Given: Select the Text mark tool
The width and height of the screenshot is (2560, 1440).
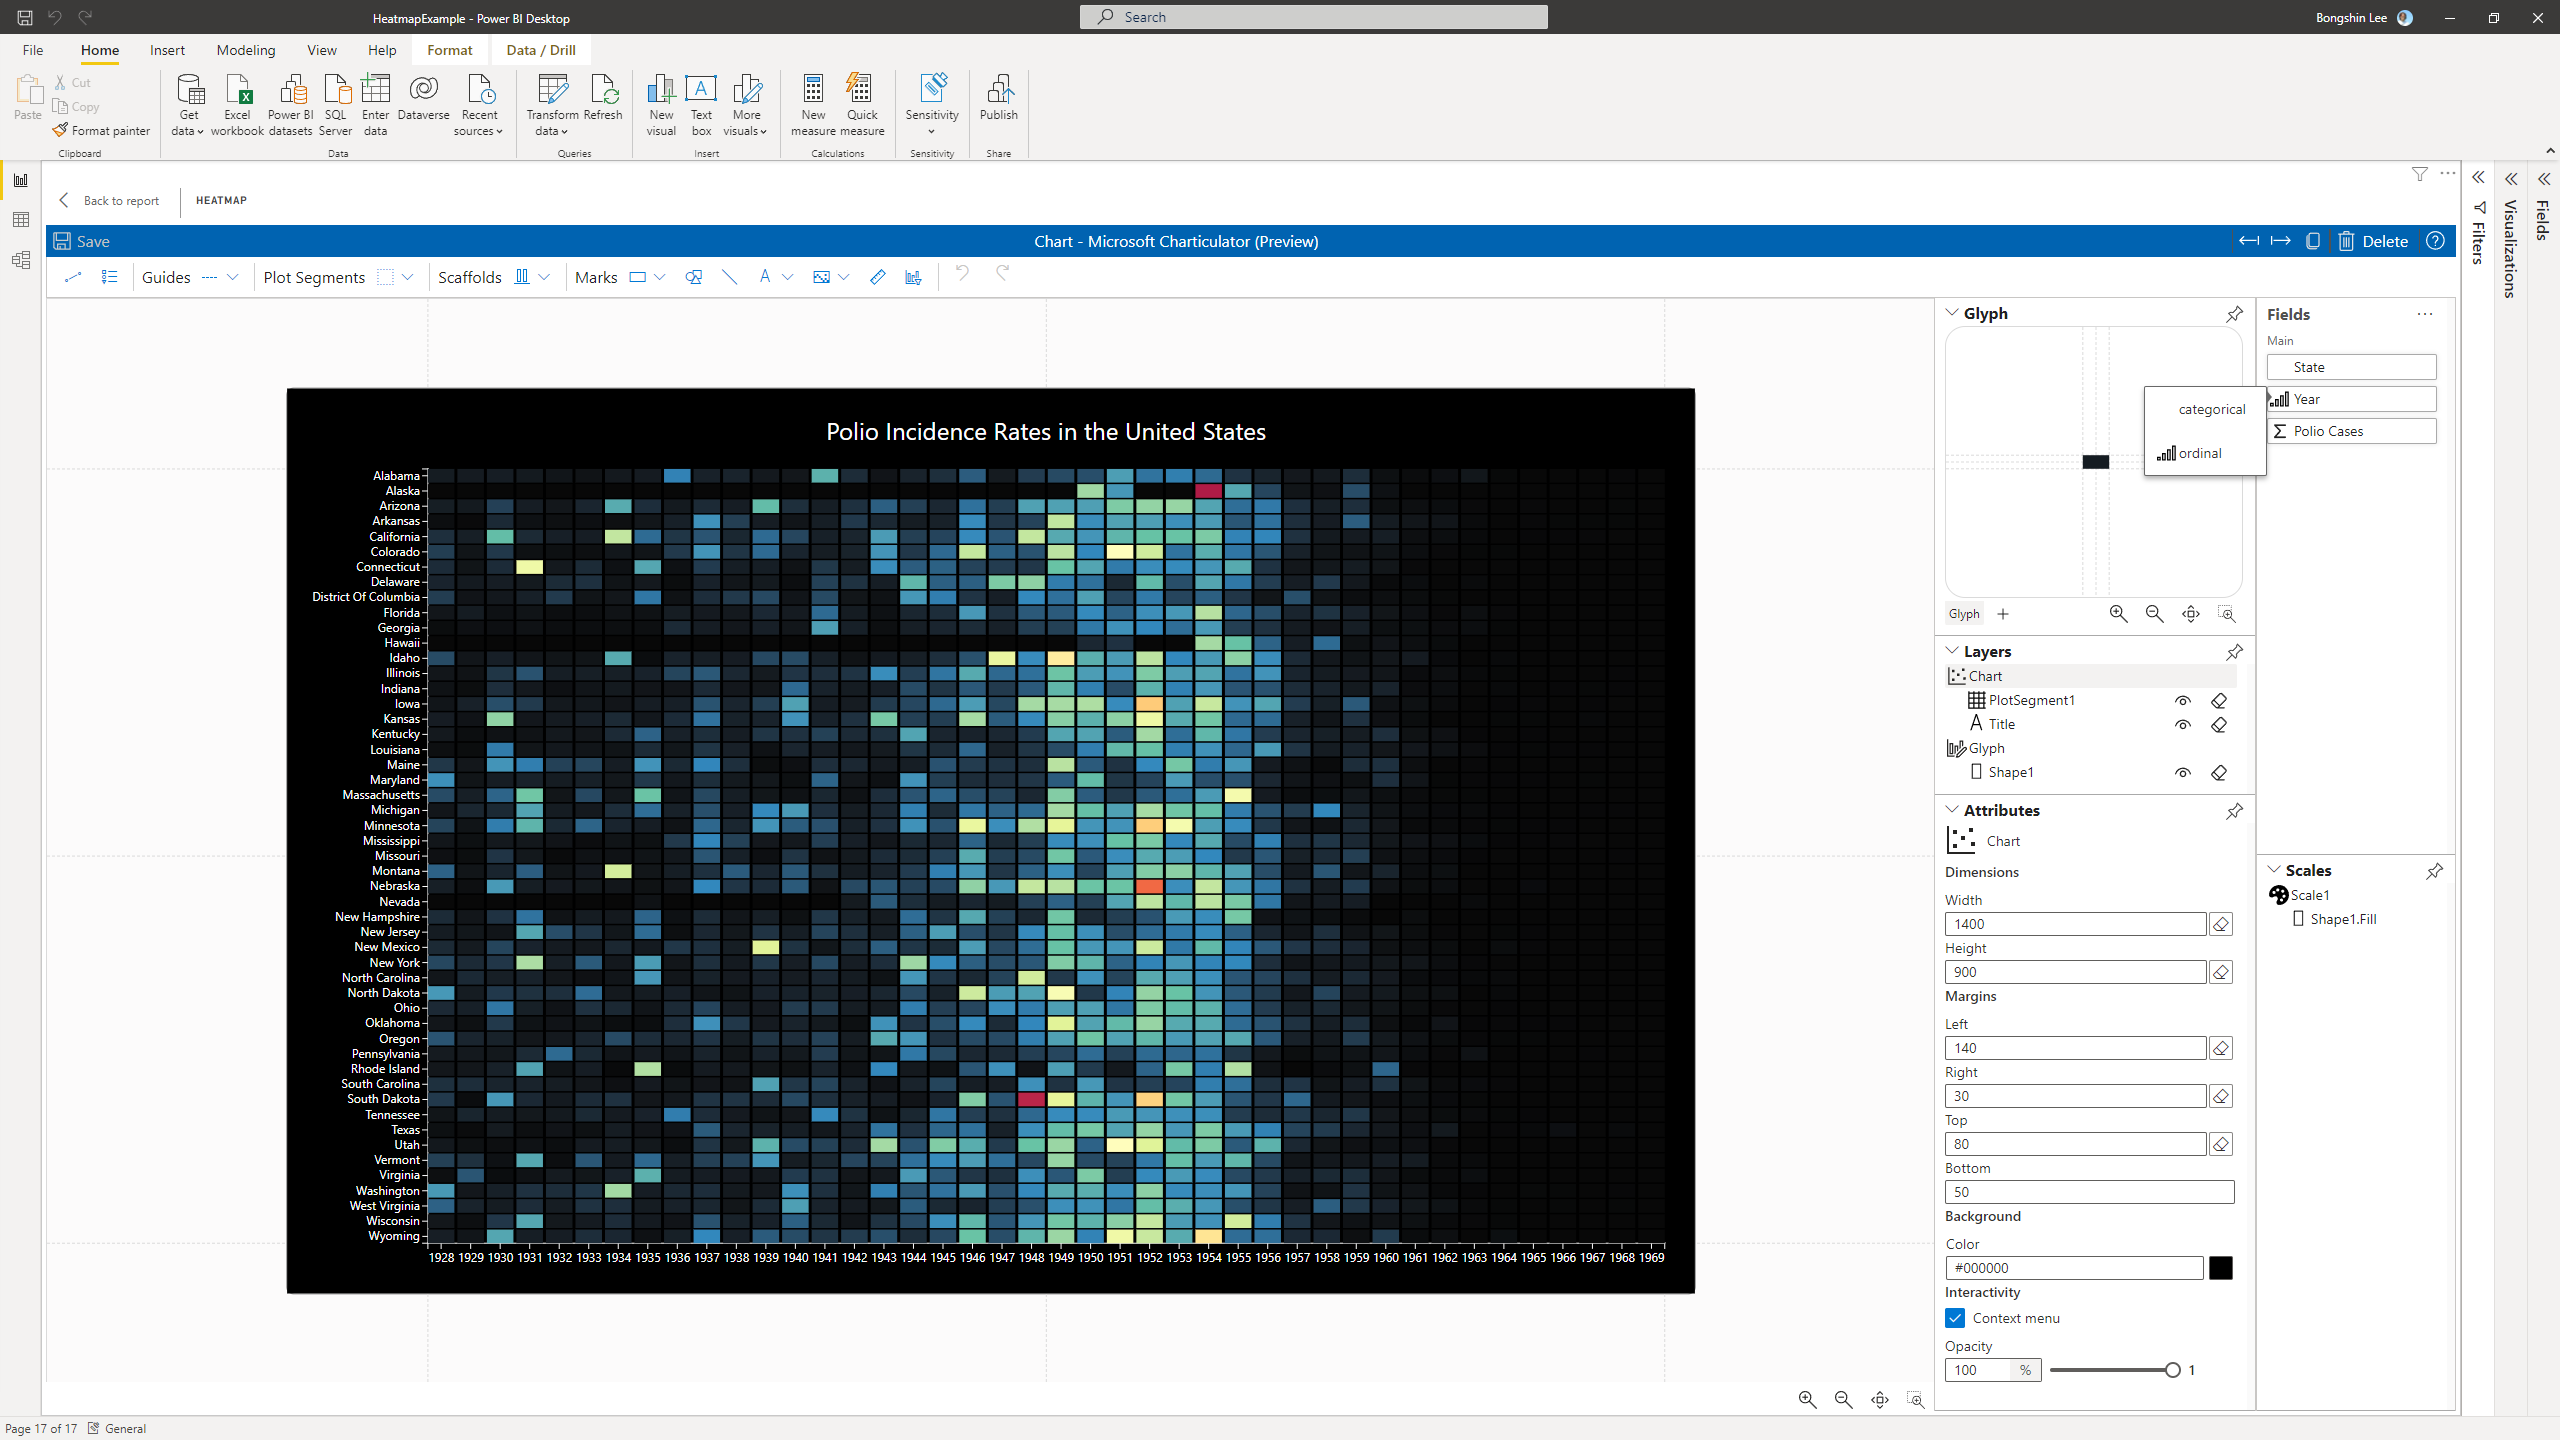Looking at the screenshot, I should click(764, 277).
